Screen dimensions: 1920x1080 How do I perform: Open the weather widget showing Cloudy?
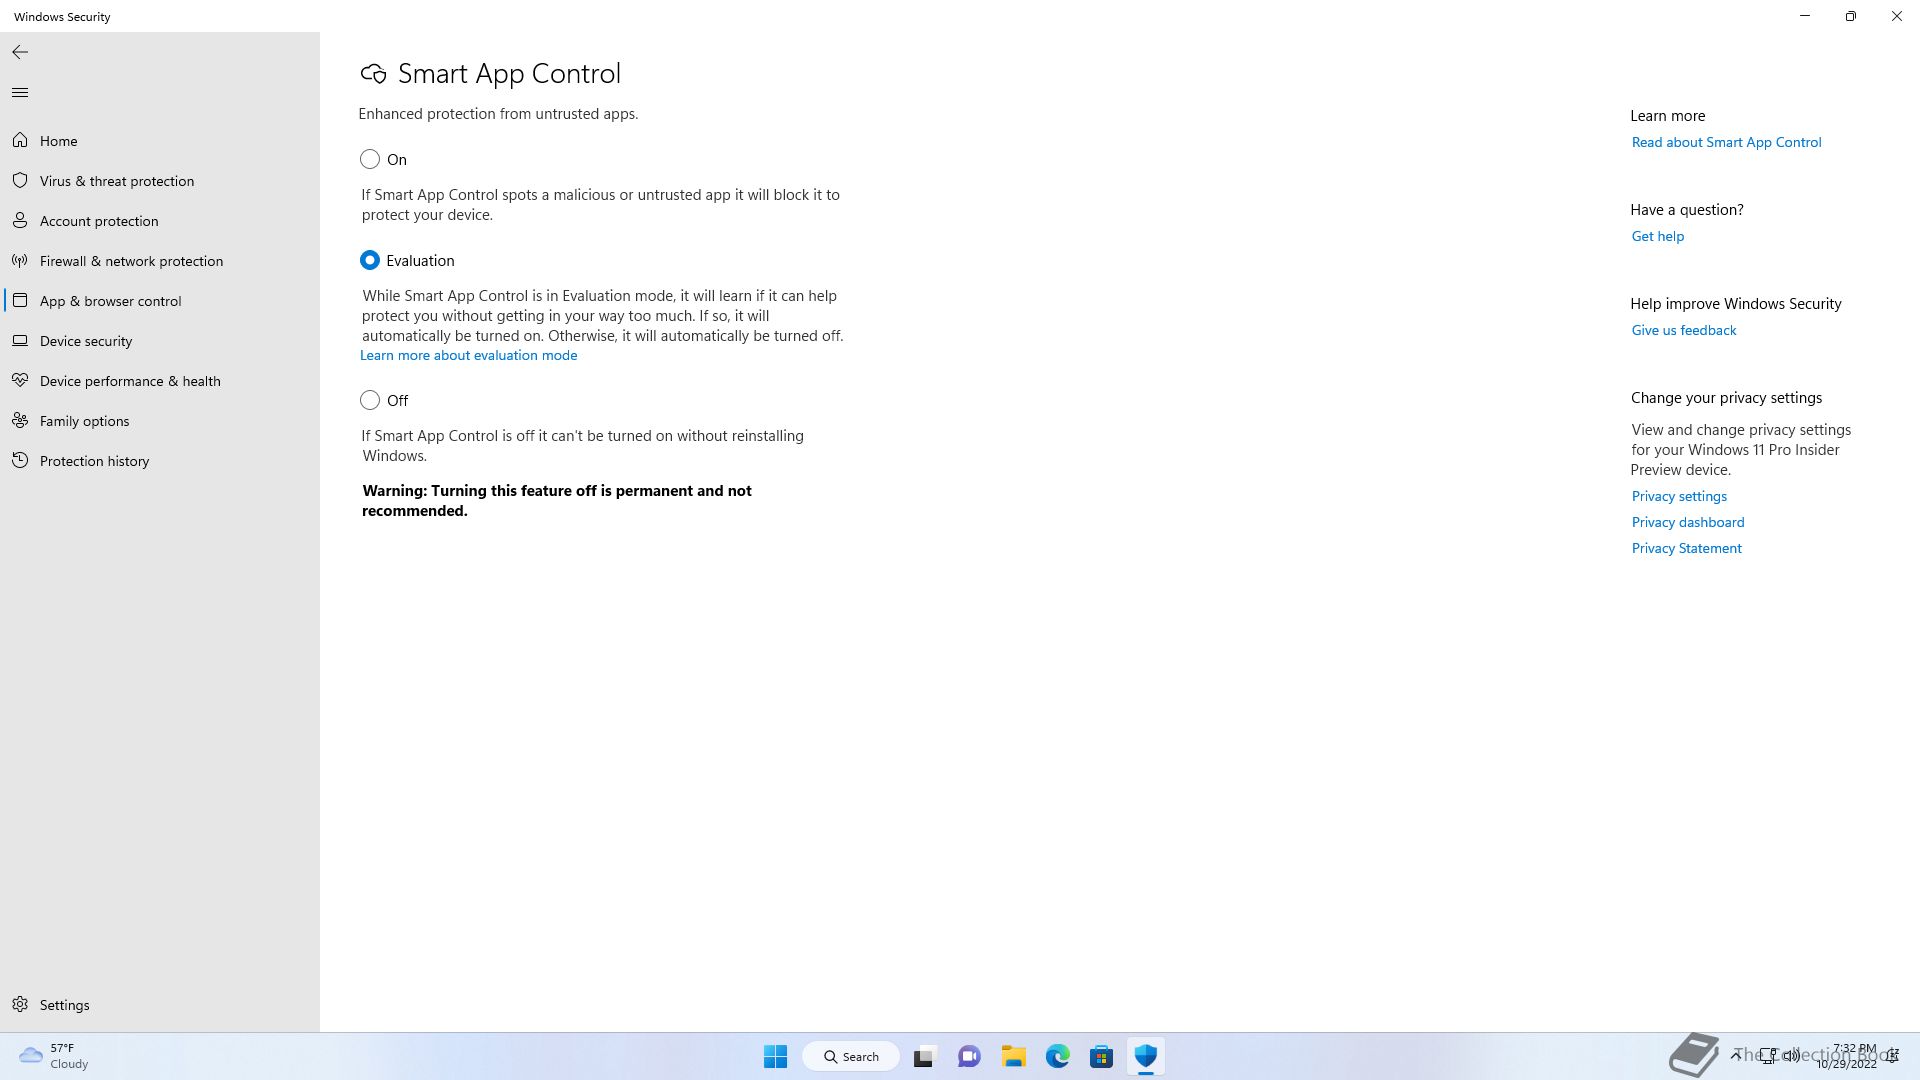pos(55,1056)
